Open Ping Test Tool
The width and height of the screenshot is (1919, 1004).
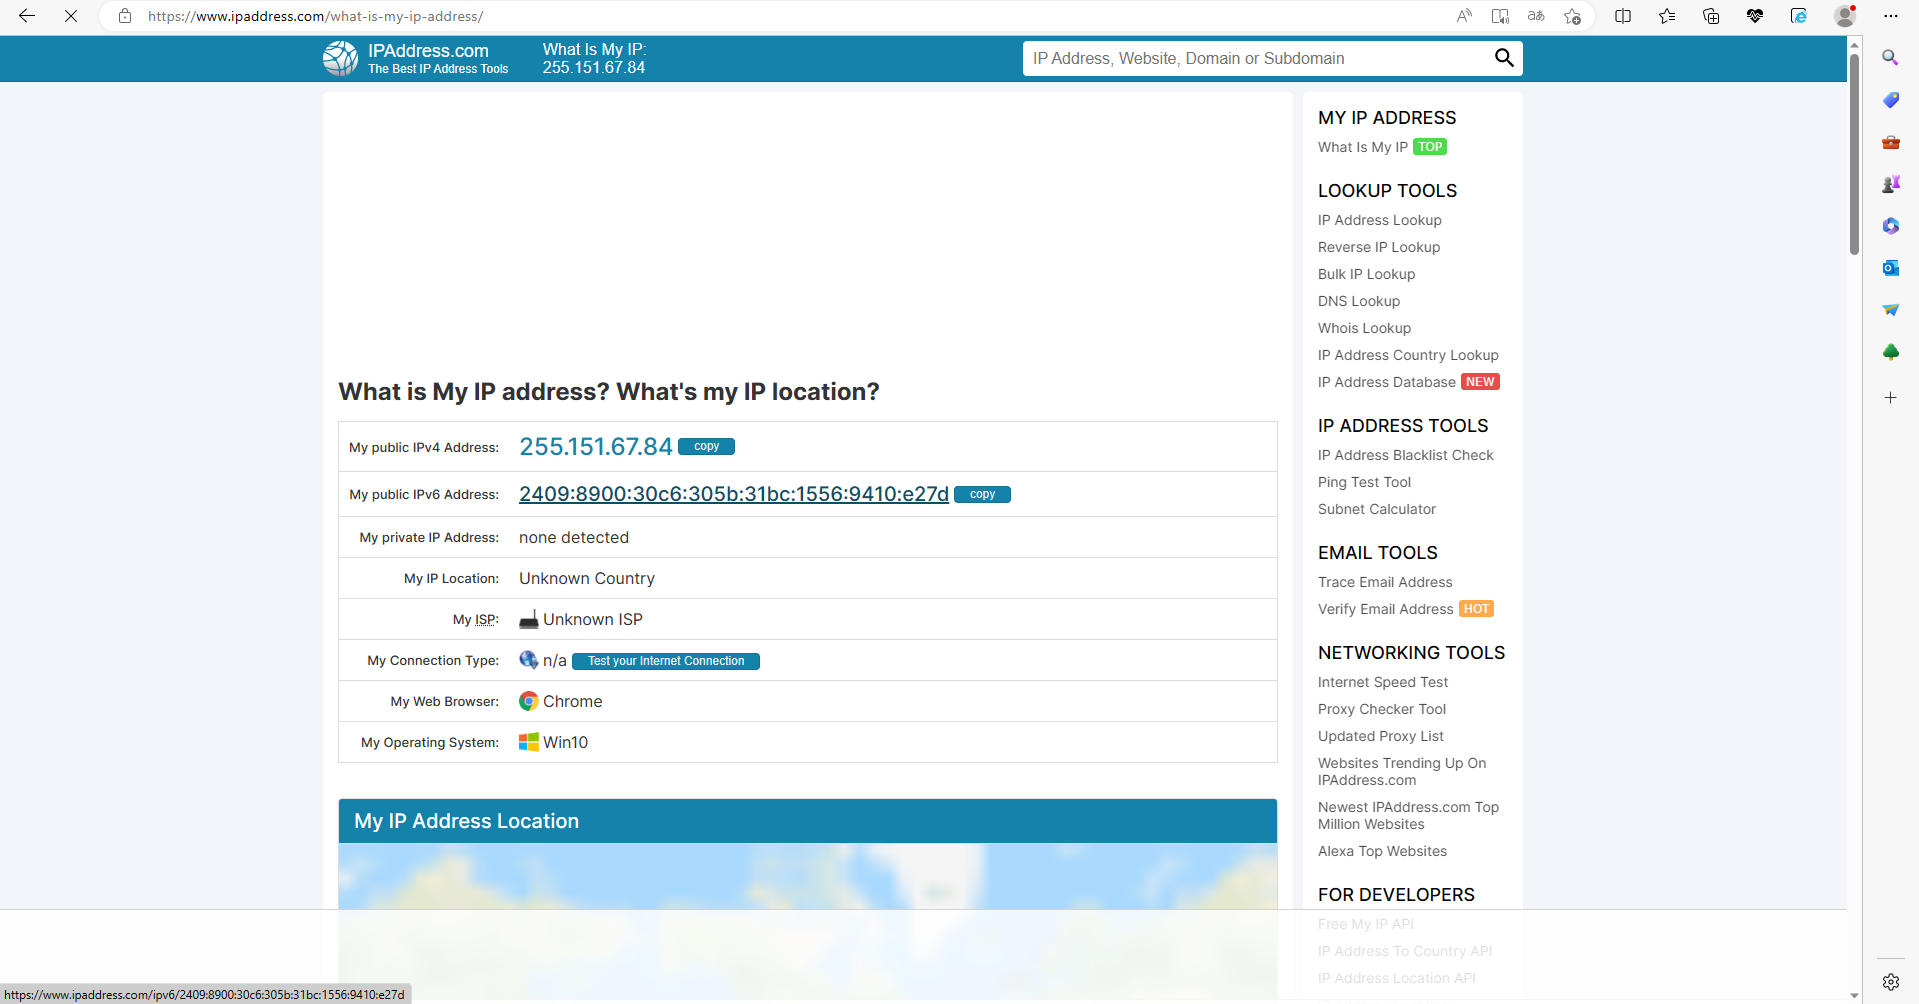(1365, 482)
